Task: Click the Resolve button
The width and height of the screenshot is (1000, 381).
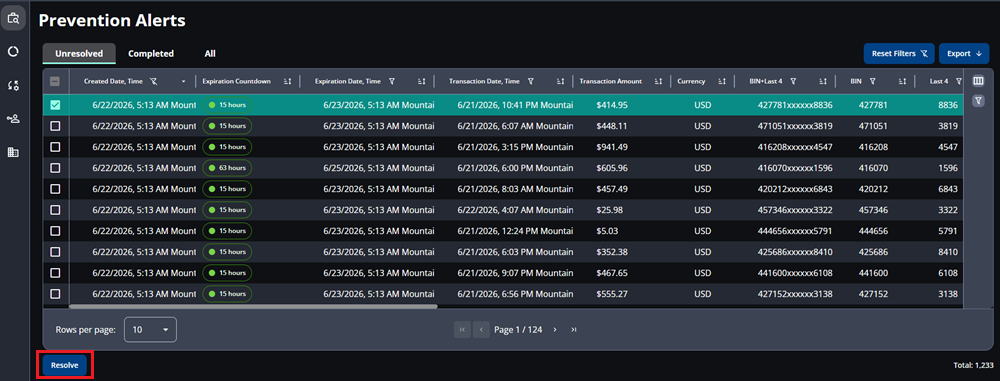Action: coord(64,366)
